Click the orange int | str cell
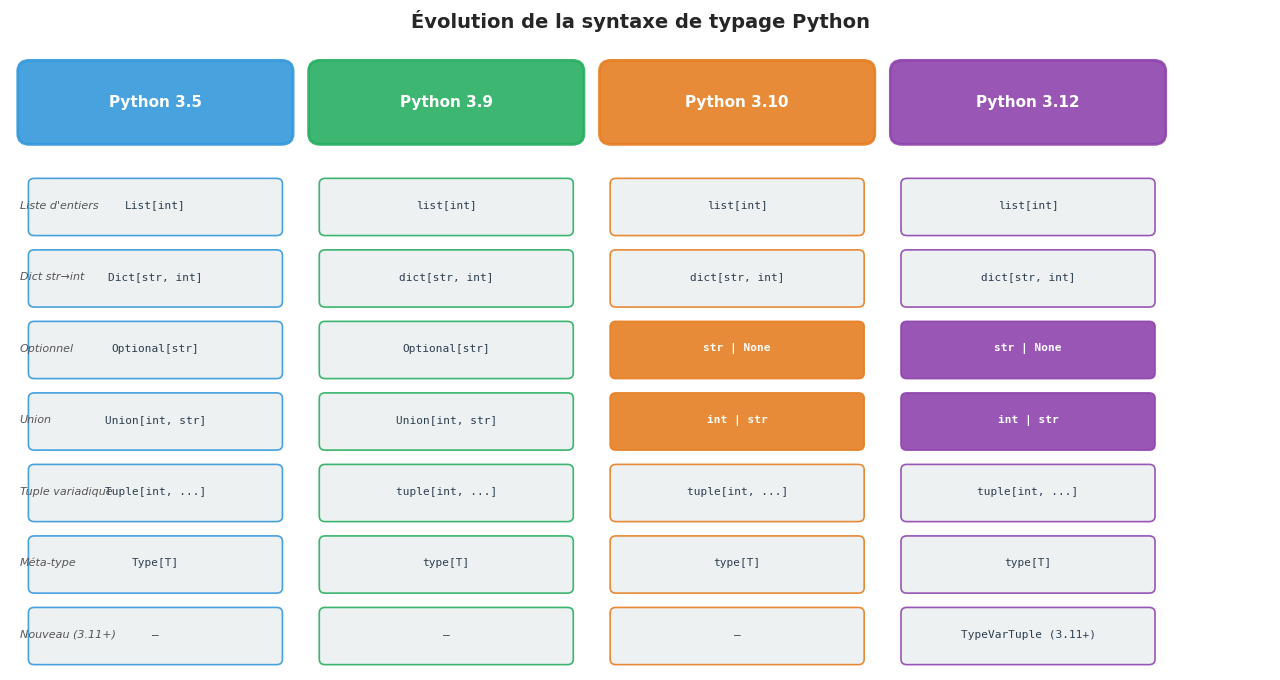This screenshot has width=1280, height=680. (x=737, y=421)
